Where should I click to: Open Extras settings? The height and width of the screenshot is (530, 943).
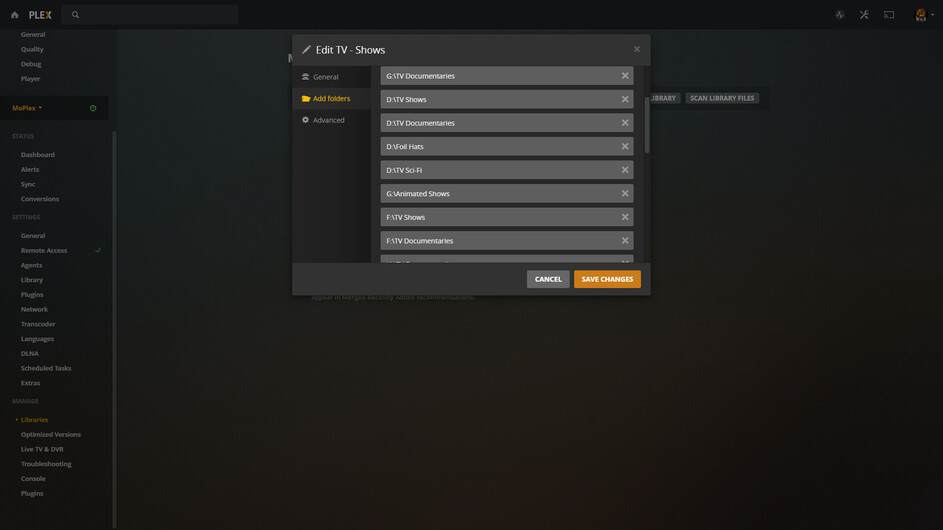31,383
